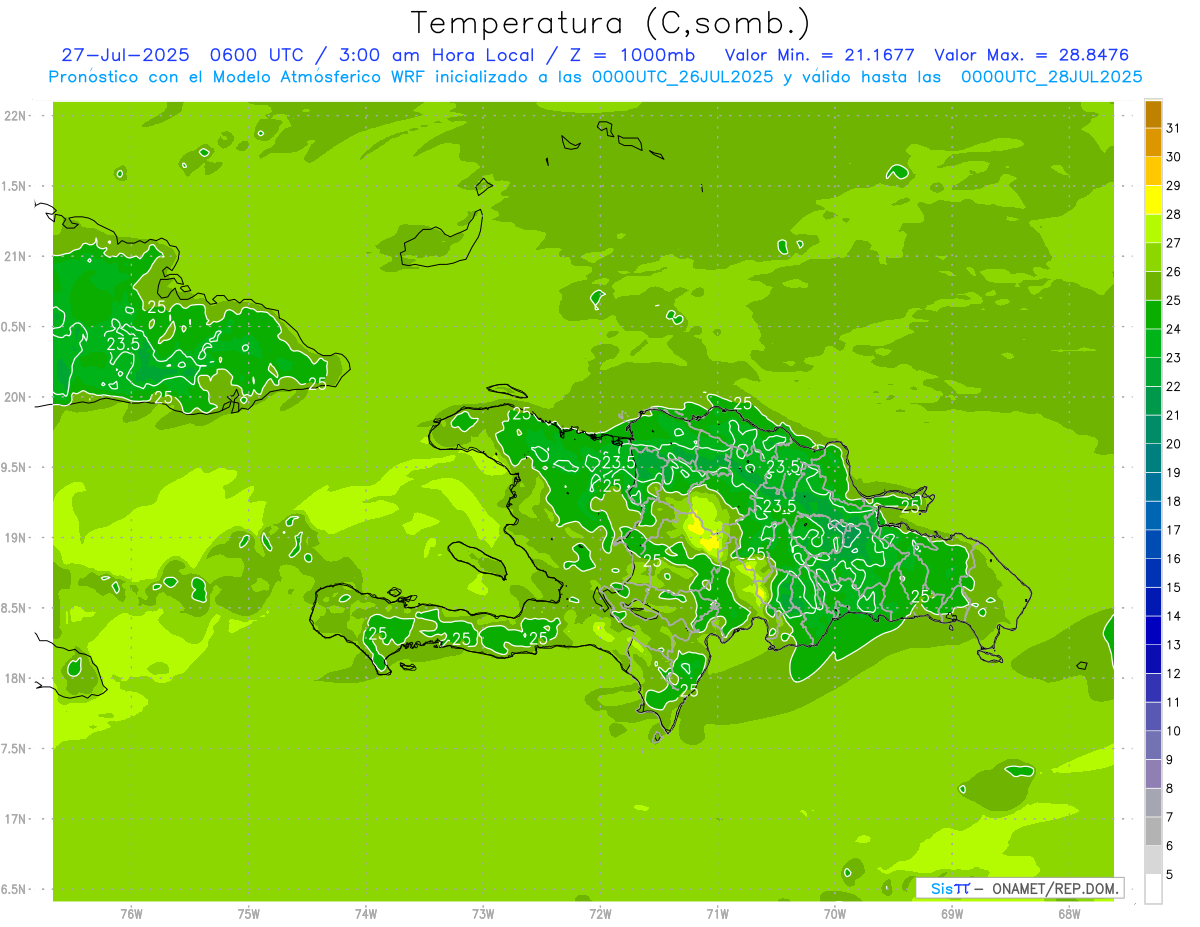Click the '10' color scale label
Viewport: 1200px width, 927px height.
click(1174, 731)
